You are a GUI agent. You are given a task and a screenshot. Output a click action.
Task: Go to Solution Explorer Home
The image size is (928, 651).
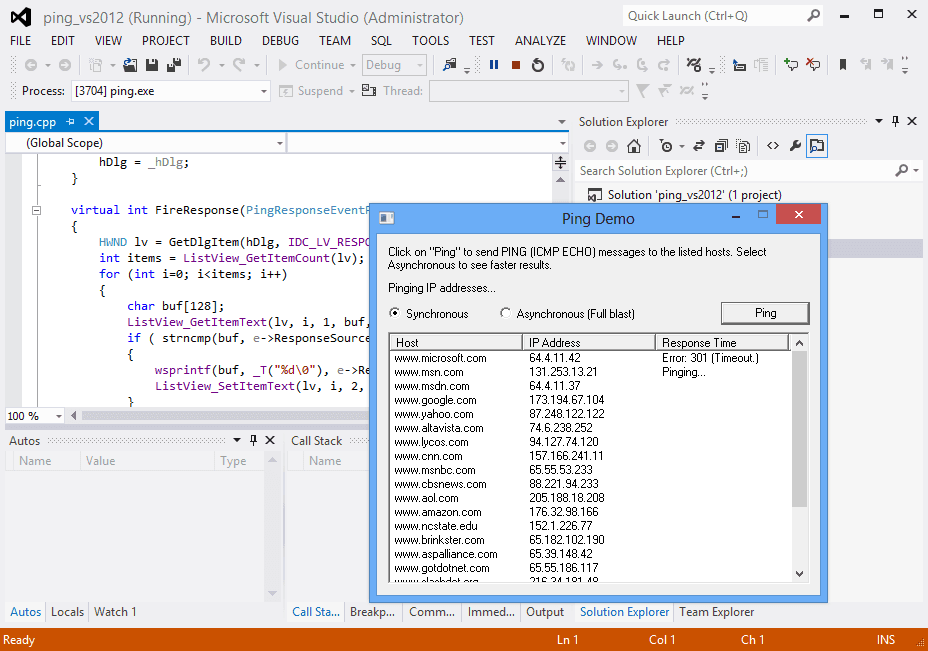coord(634,146)
